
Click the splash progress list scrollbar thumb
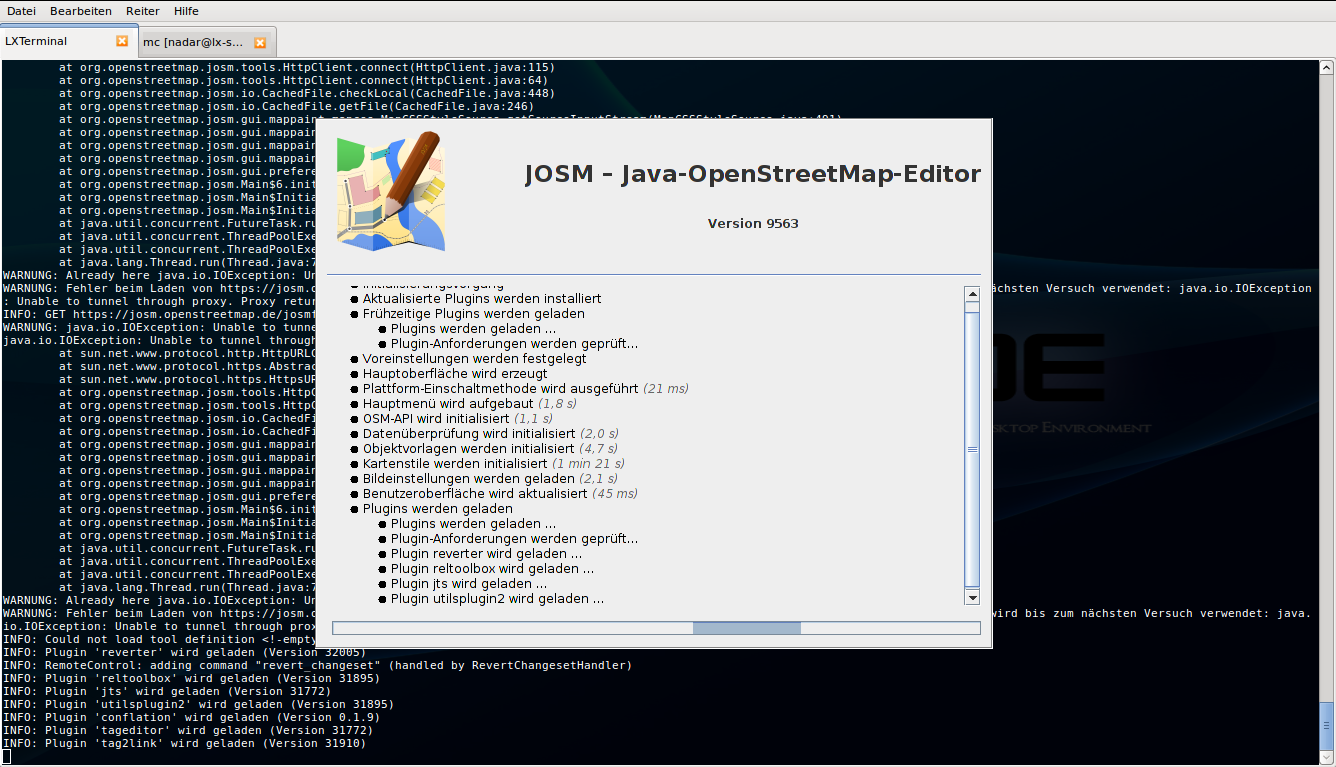(972, 449)
